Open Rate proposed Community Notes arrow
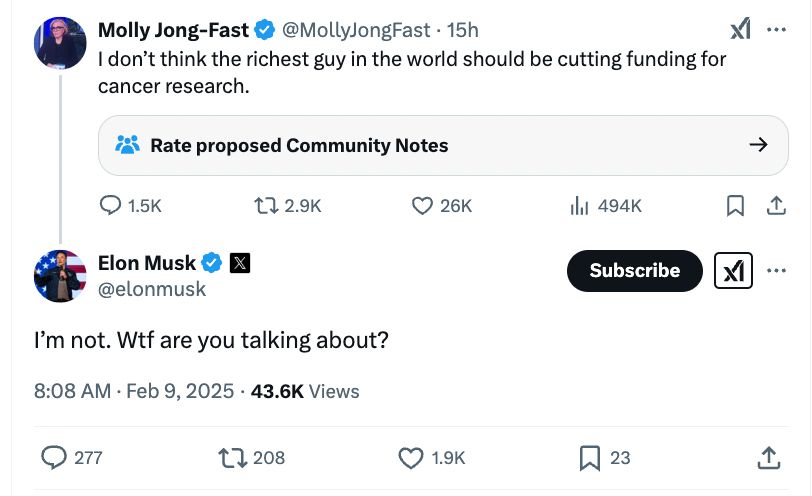This screenshot has width=812, height=496. (758, 144)
